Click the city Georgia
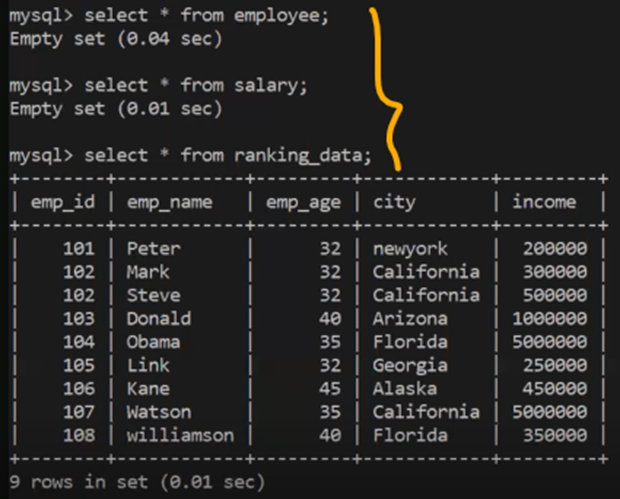Screen dimensions: 620x499 coord(410,366)
